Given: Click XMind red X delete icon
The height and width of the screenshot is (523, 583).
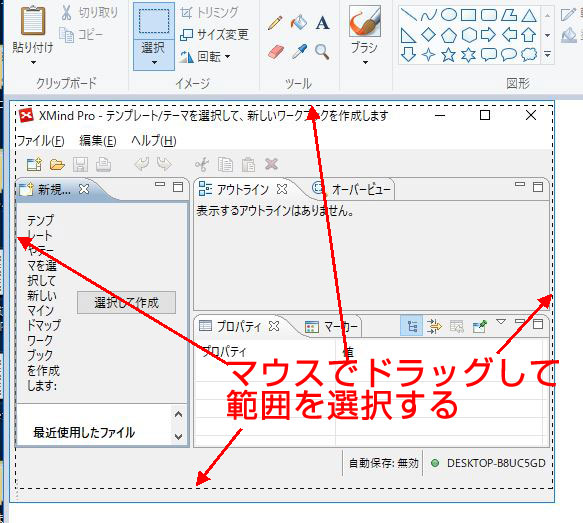Looking at the screenshot, I should (x=271, y=164).
